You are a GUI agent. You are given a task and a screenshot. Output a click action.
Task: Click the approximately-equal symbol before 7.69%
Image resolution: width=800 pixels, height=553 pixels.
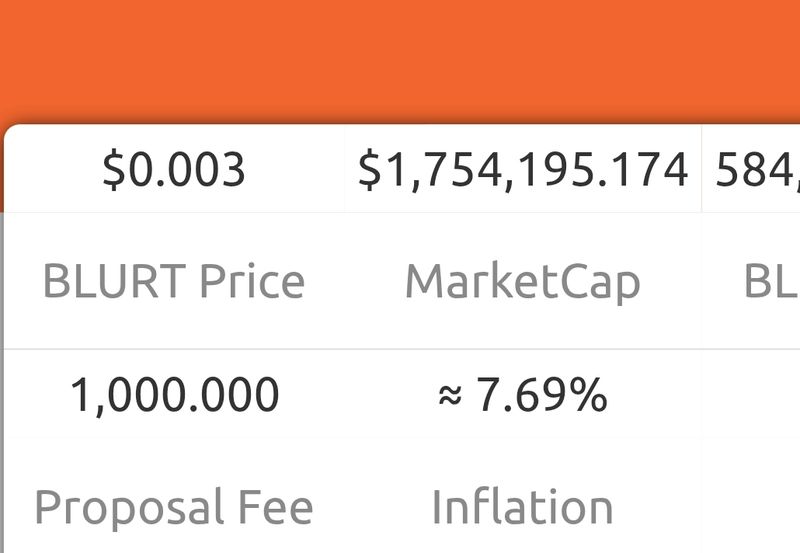pyautogui.click(x=450, y=398)
